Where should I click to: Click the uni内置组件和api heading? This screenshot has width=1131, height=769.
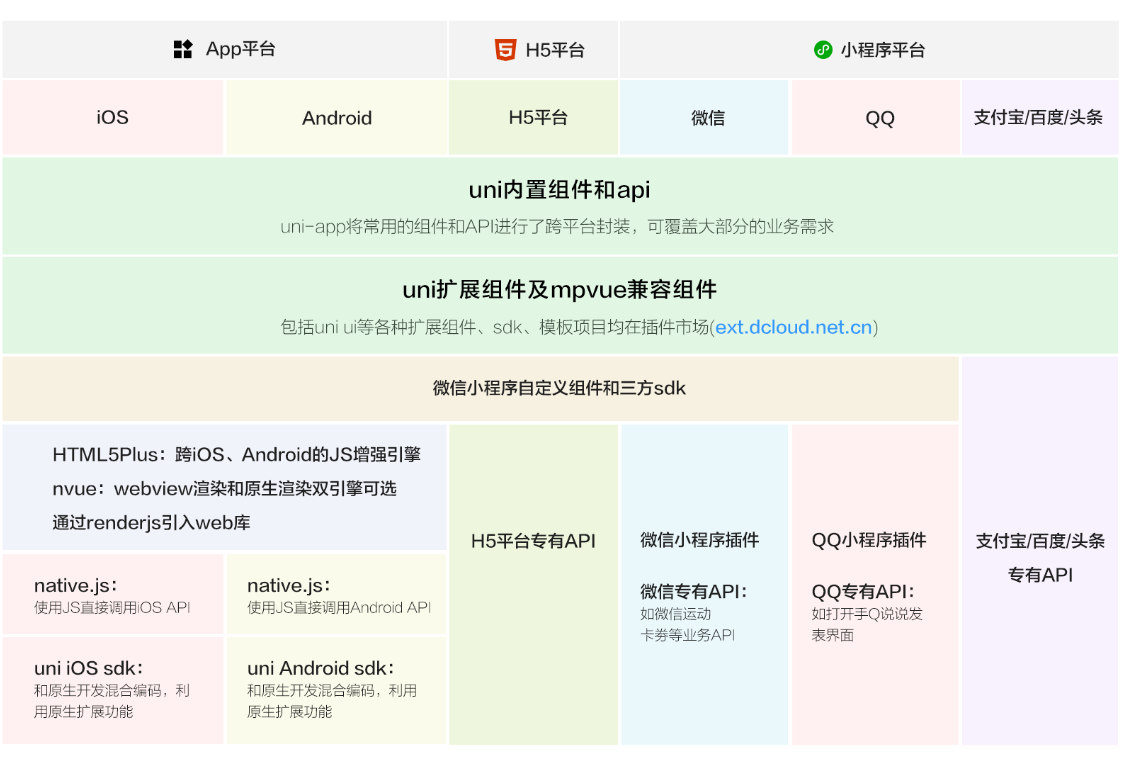point(560,190)
